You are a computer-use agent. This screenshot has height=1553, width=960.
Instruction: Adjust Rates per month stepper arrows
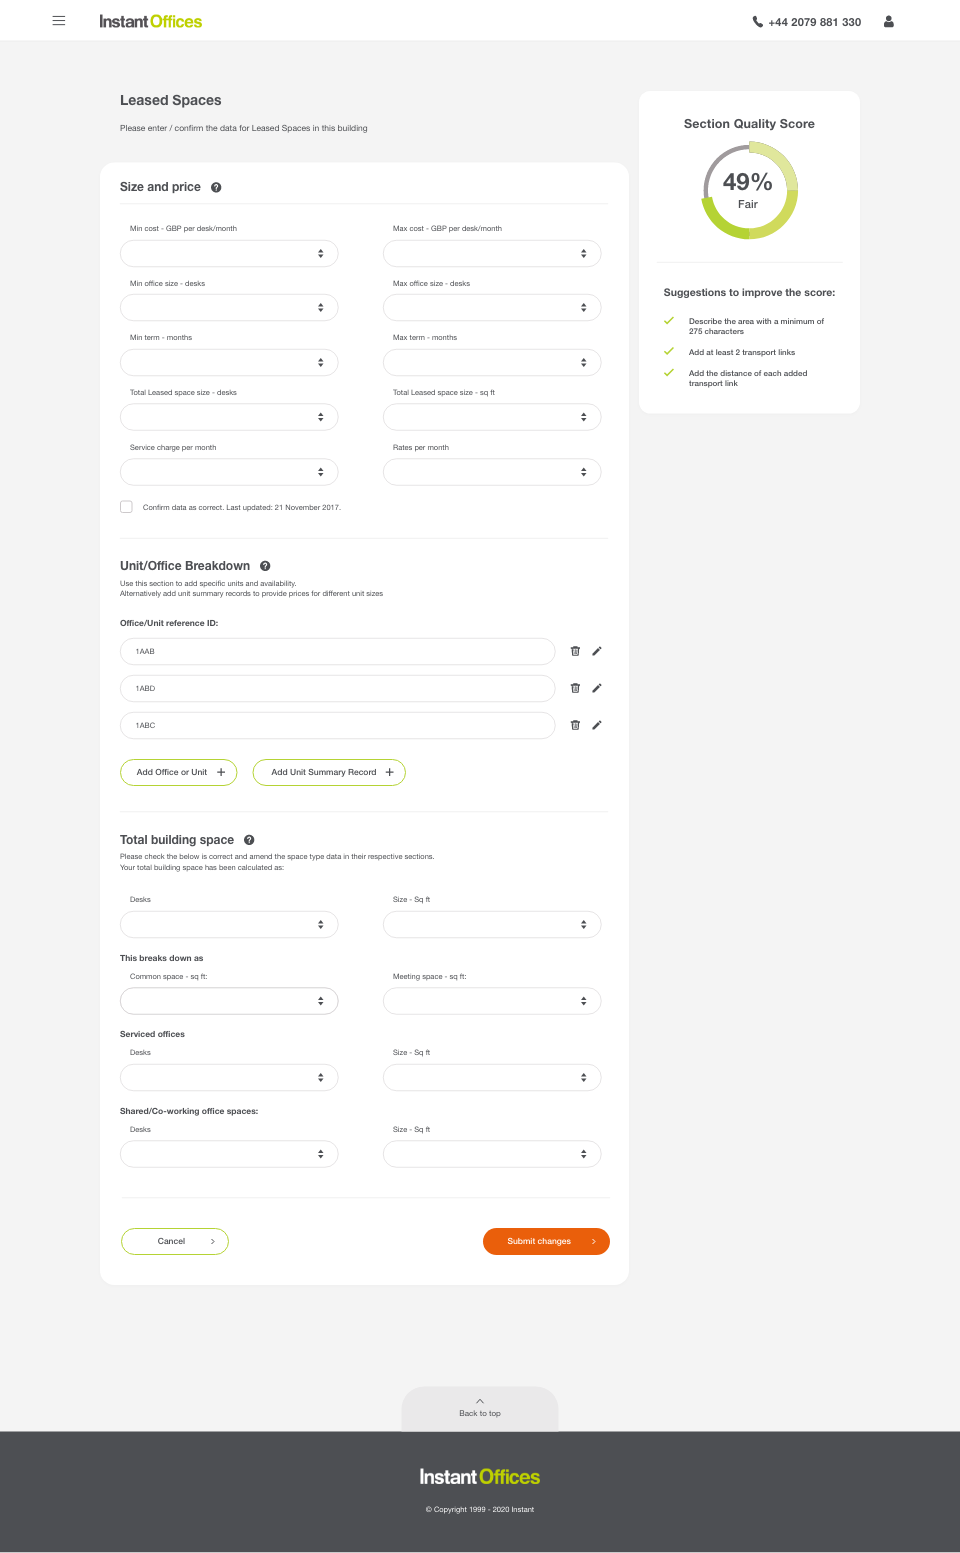(584, 472)
